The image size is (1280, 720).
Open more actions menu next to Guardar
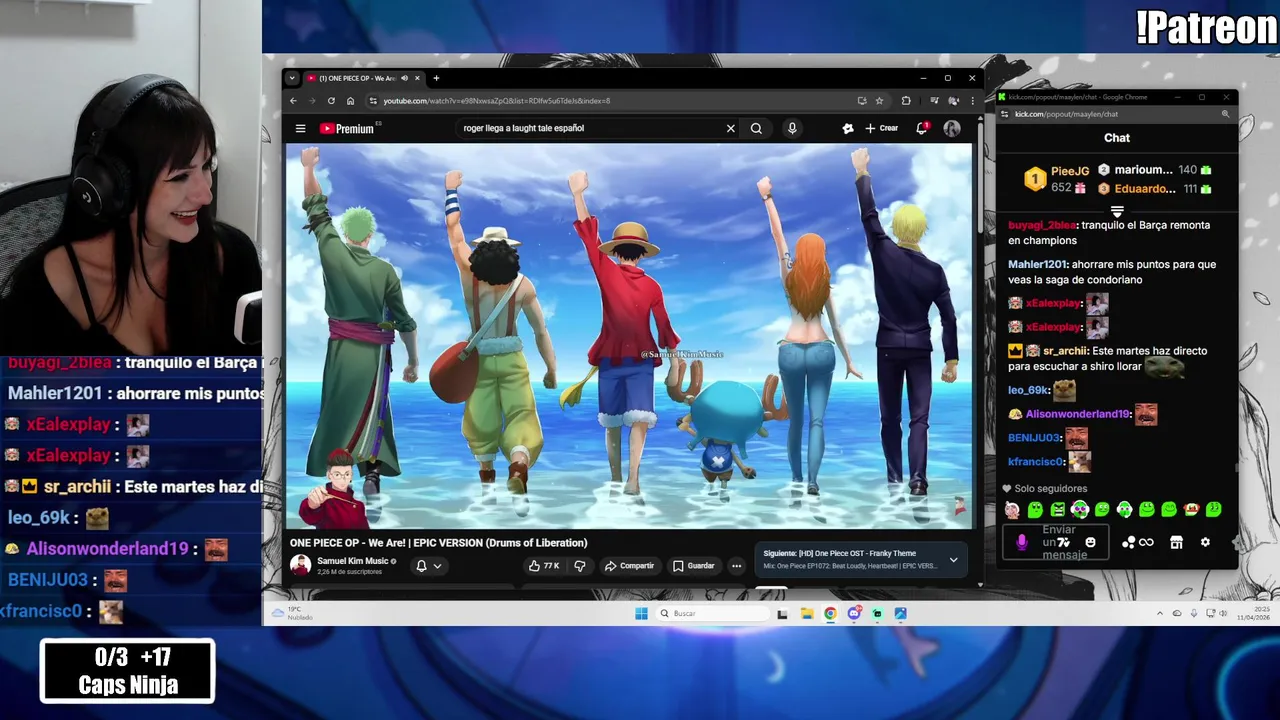point(736,566)
